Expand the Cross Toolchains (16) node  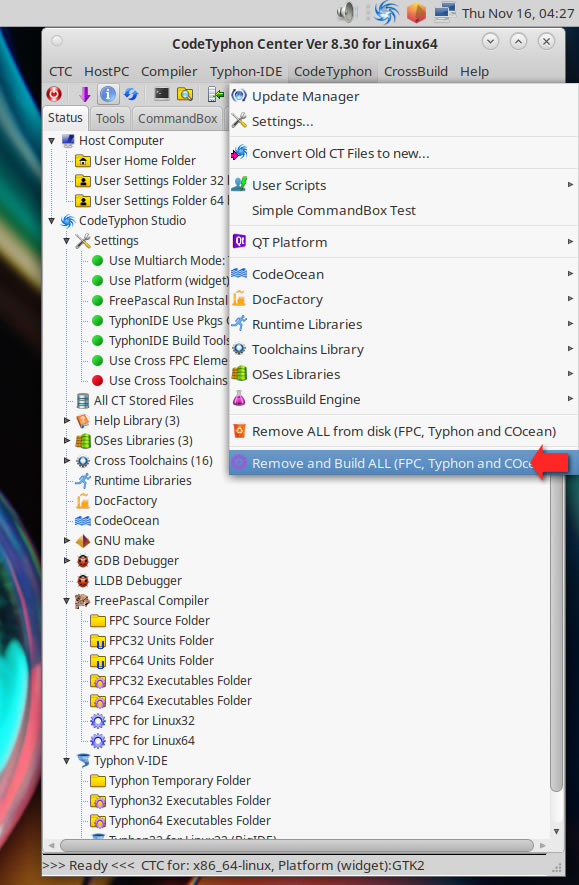tap(67, 461)
